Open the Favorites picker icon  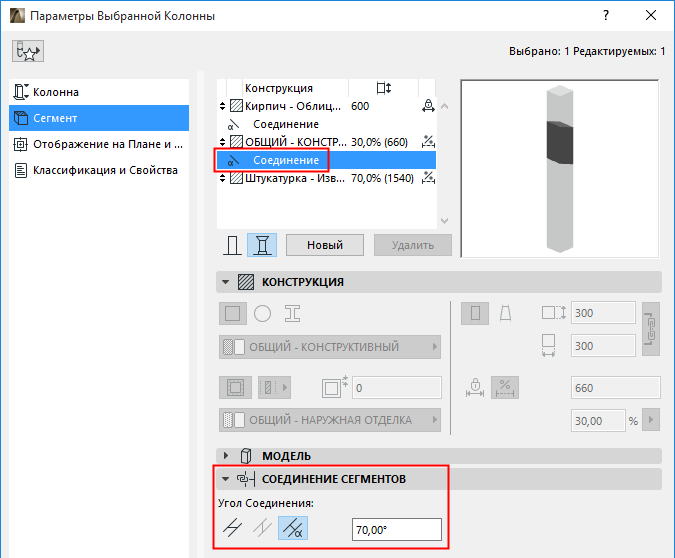pos(28,51)
